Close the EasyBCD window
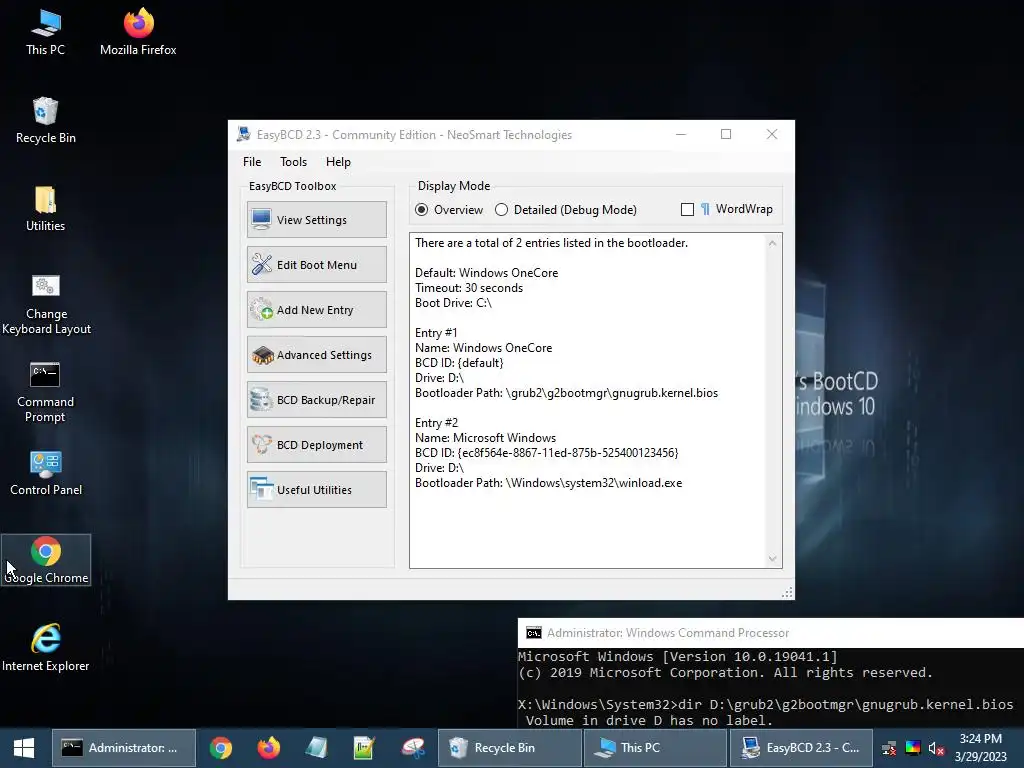 [x=772, y=135]
